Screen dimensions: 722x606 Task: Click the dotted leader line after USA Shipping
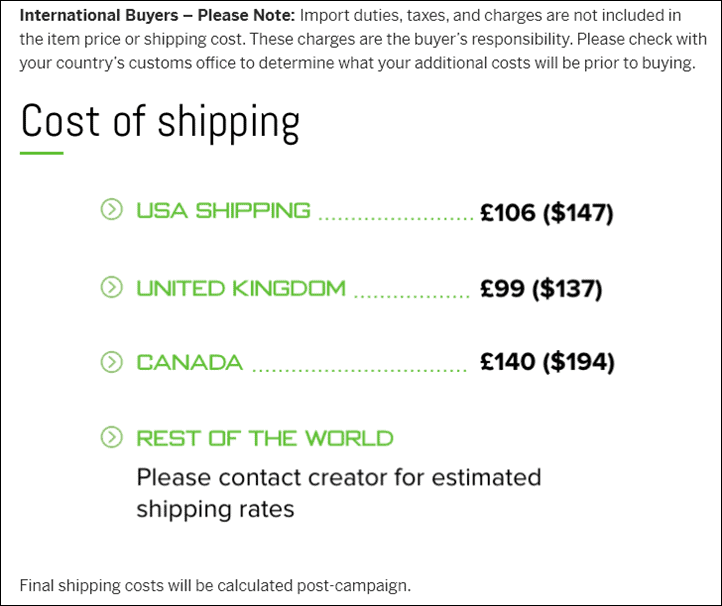[396, 219]
